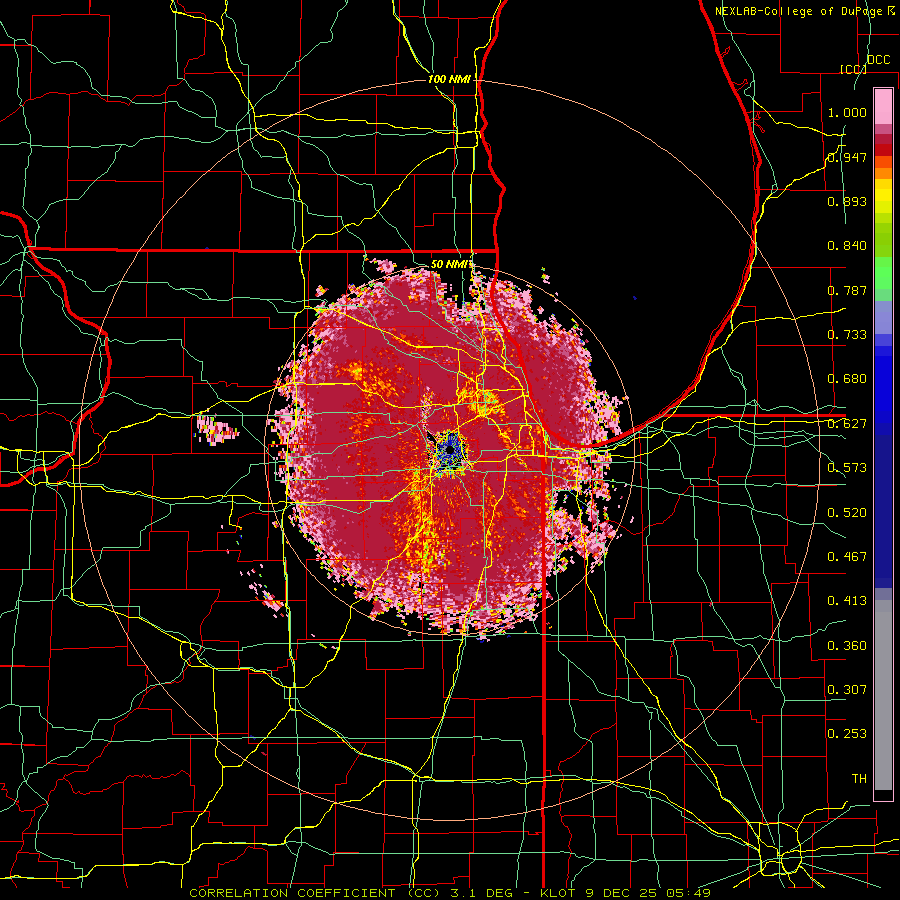Select the 0.733 scale value
This screenshot has height=900, width=900.
pos(847,335)
